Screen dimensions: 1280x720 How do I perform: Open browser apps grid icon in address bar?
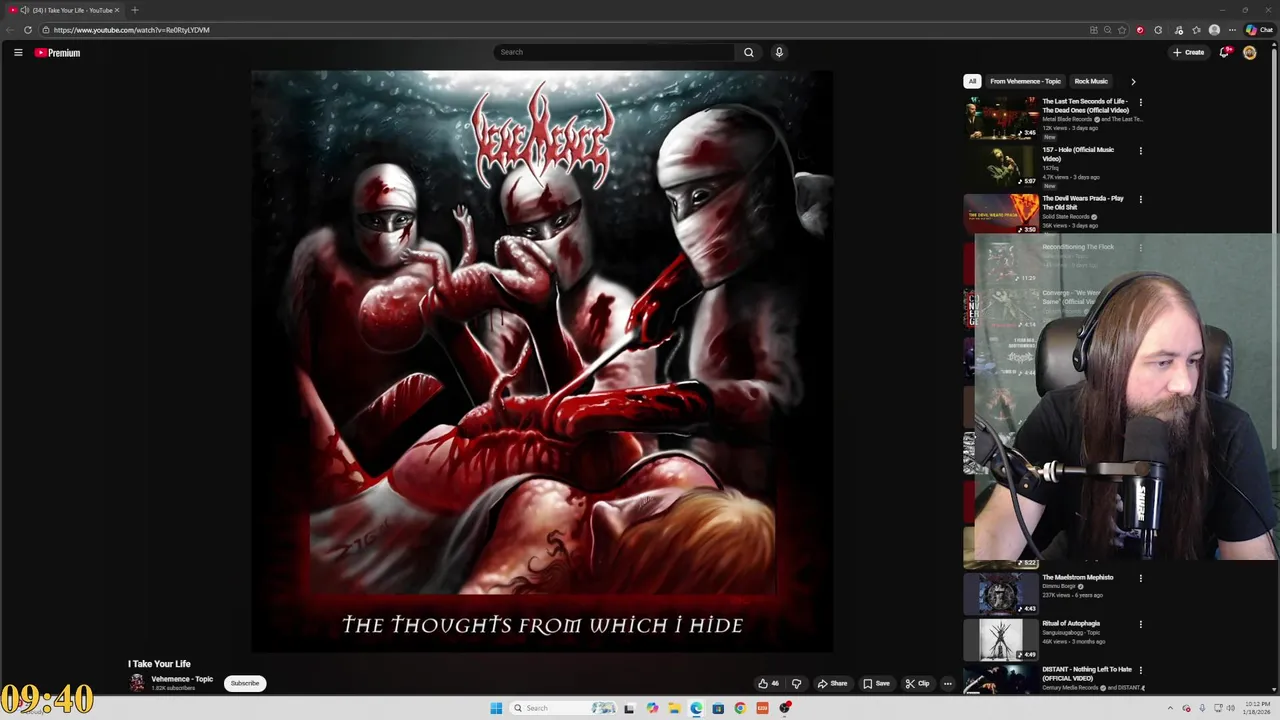1093,30
